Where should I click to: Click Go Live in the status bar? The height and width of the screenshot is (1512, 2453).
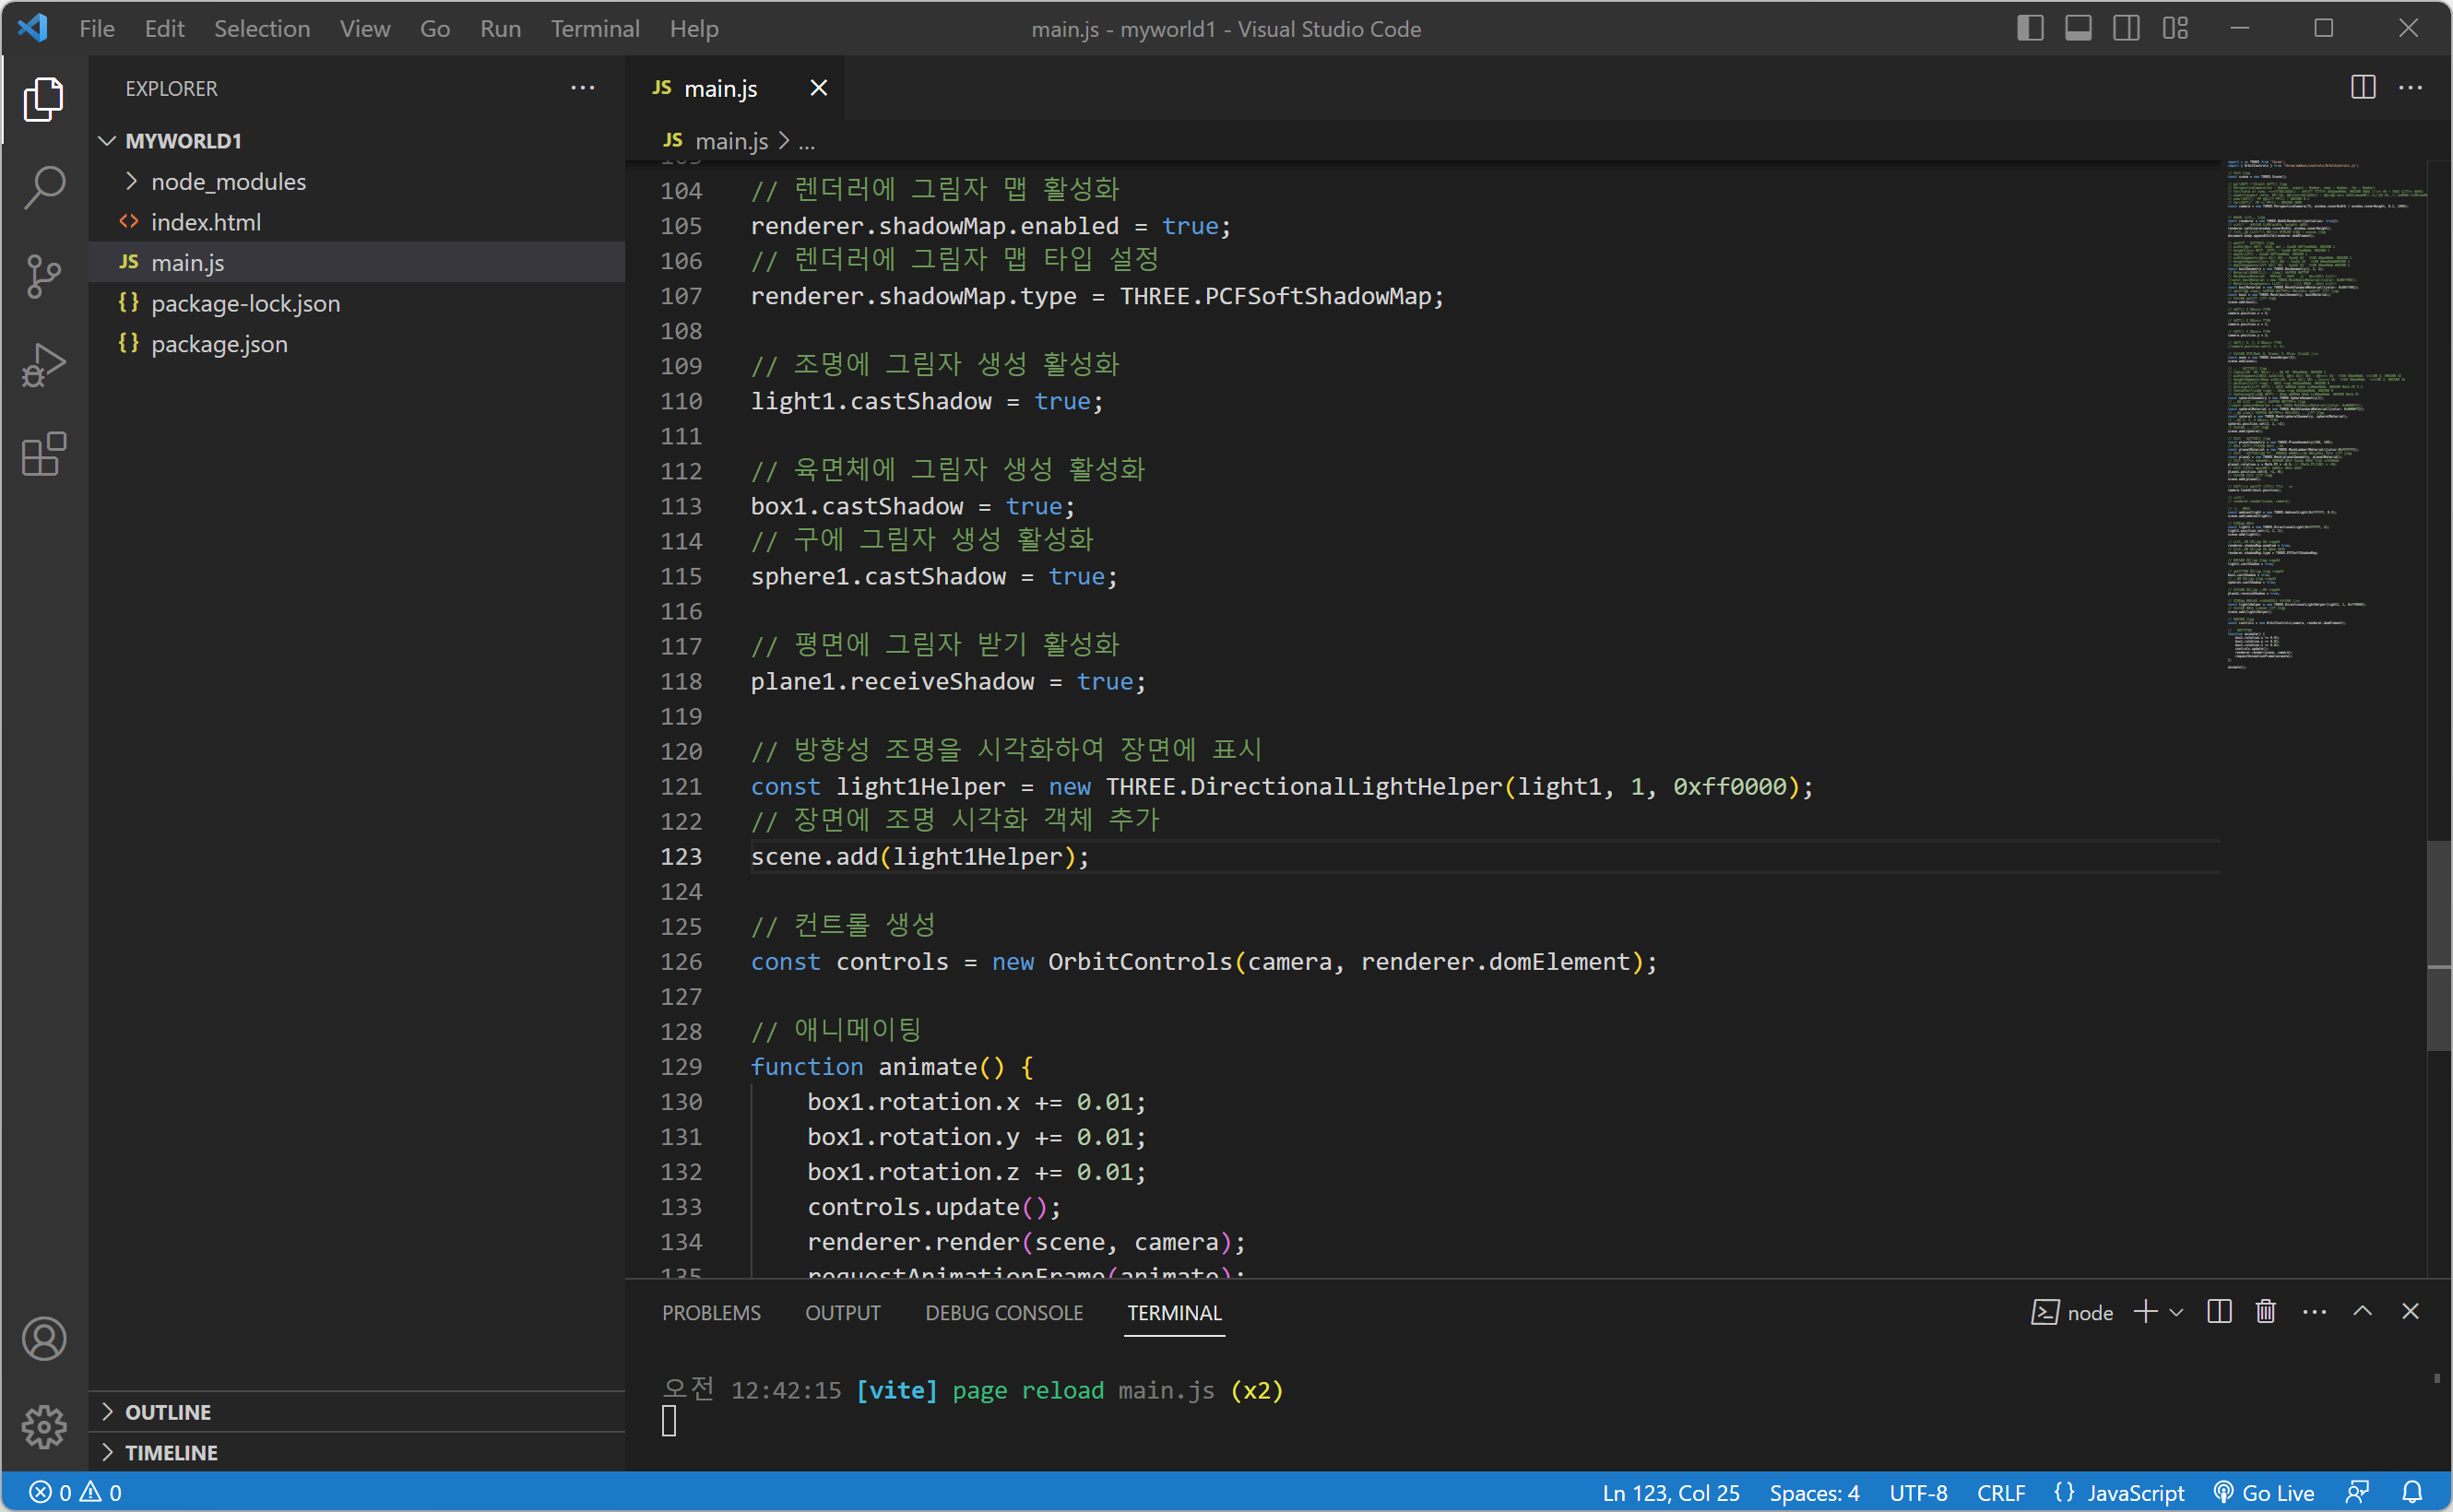(x=2264, y=1492)
